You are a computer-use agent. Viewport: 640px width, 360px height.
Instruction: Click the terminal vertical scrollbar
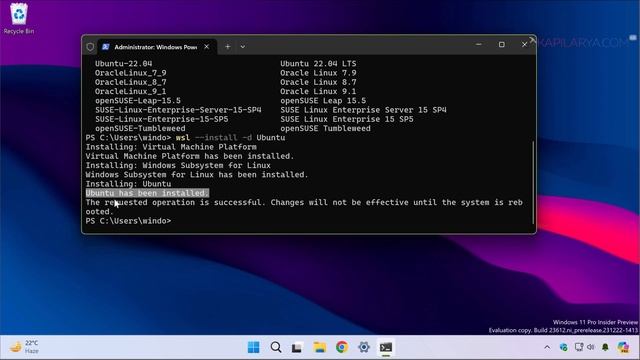533,182
